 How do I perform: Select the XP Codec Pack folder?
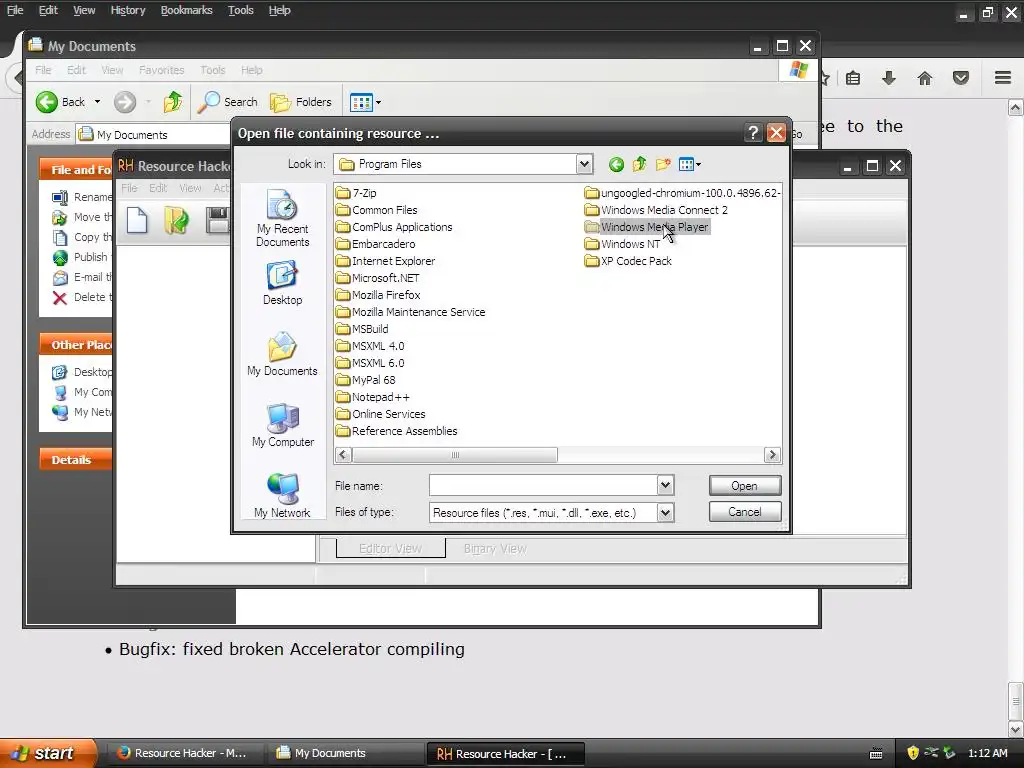pos(629,261)
